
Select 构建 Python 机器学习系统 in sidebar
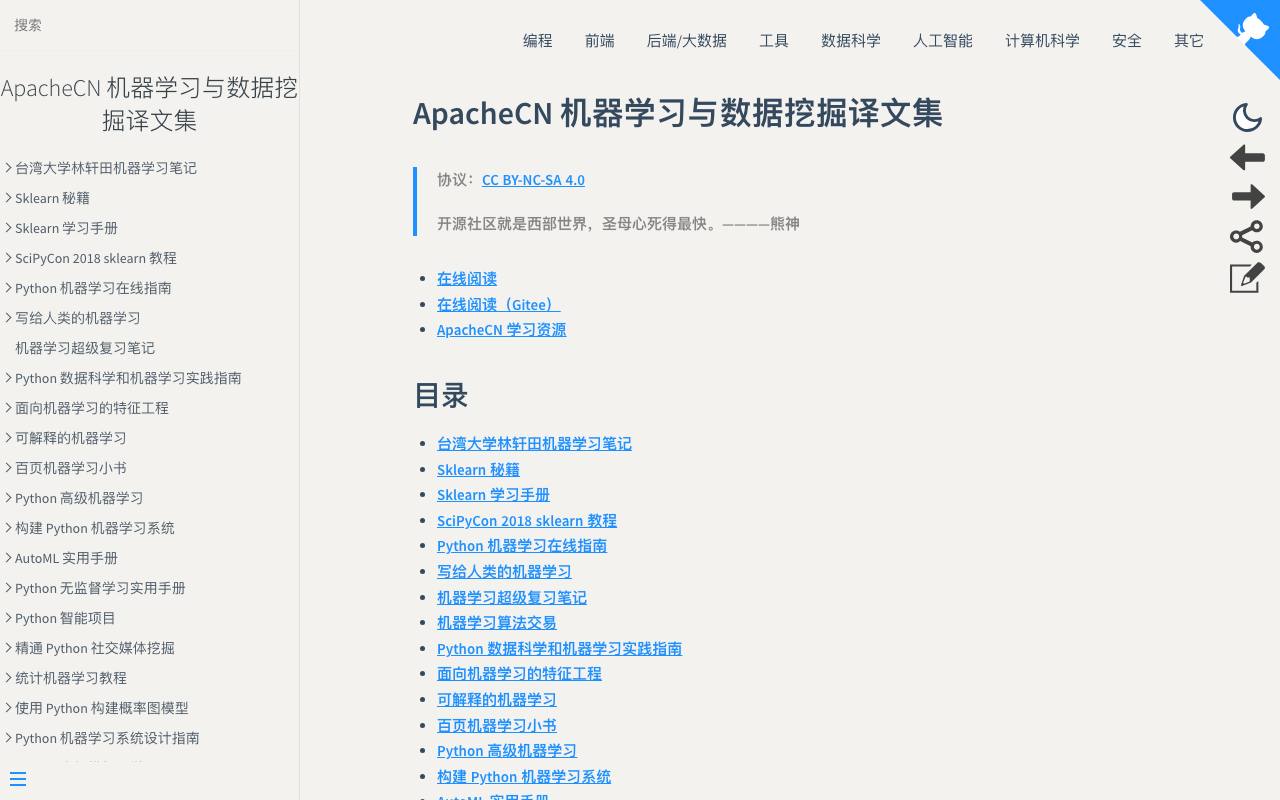[95, 528]
